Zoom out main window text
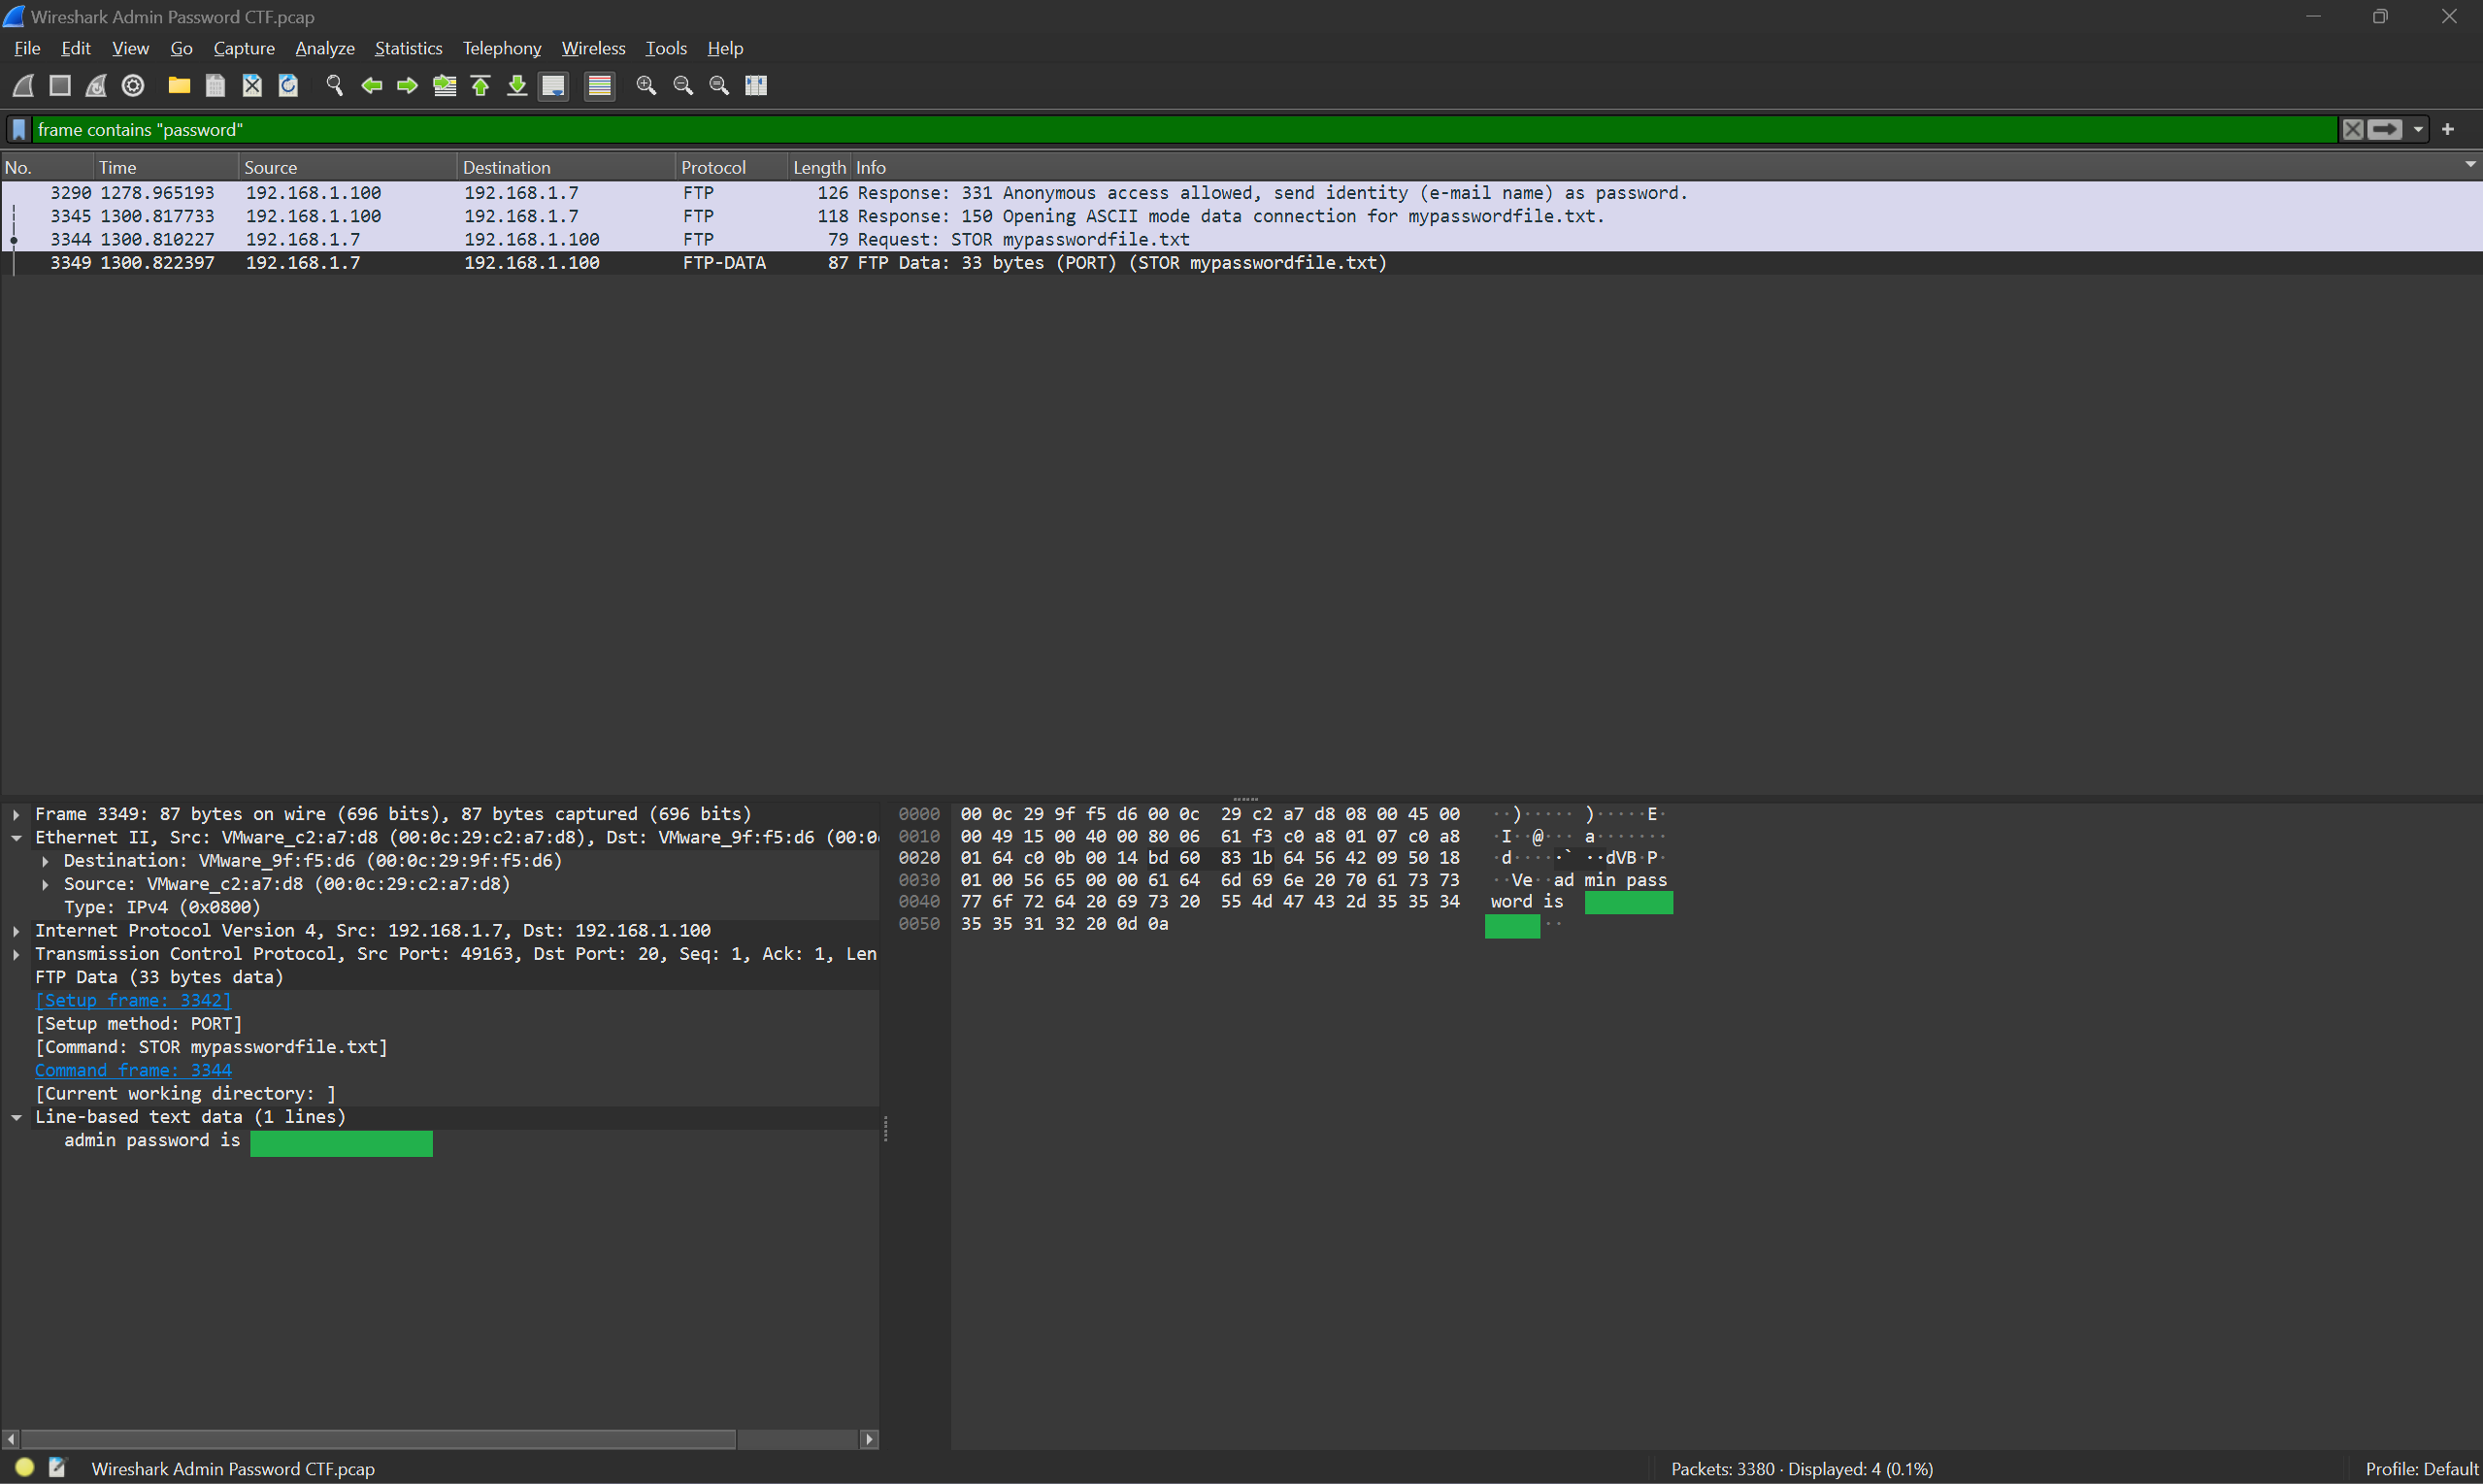 tap(683, 85)
